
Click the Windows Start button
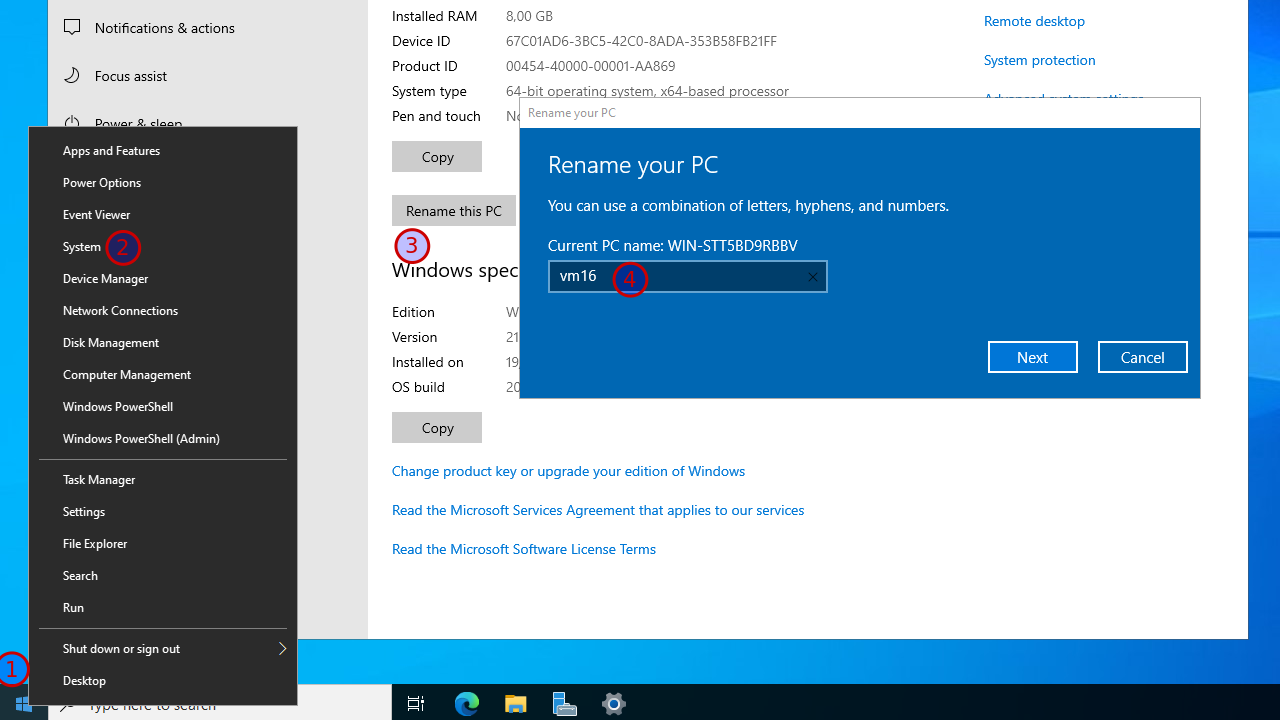[x=24, y=705]
